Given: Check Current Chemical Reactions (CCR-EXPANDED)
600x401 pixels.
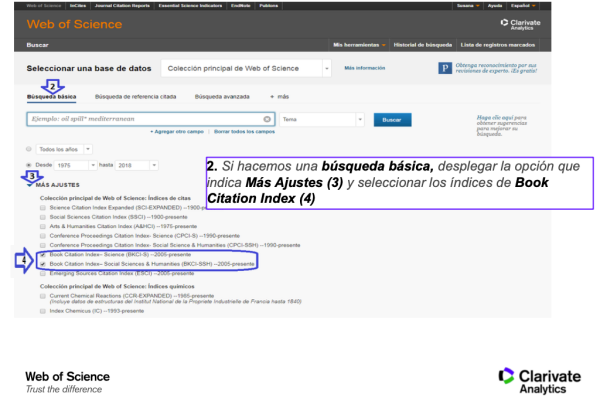Looking at the screenshot, I should (x=42, y=296).
